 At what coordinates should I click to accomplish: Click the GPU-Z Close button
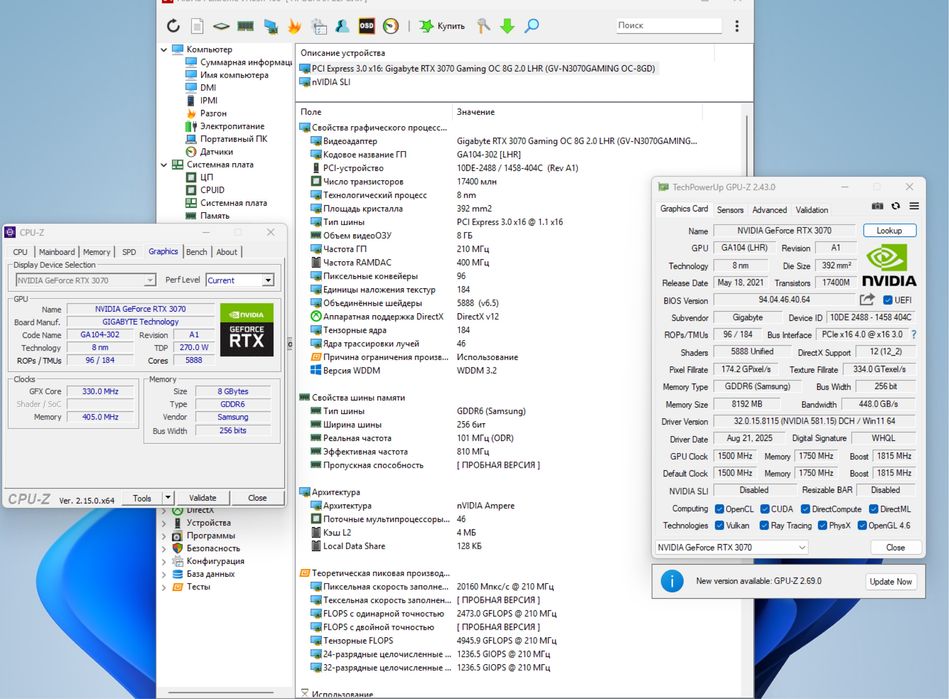895,547
